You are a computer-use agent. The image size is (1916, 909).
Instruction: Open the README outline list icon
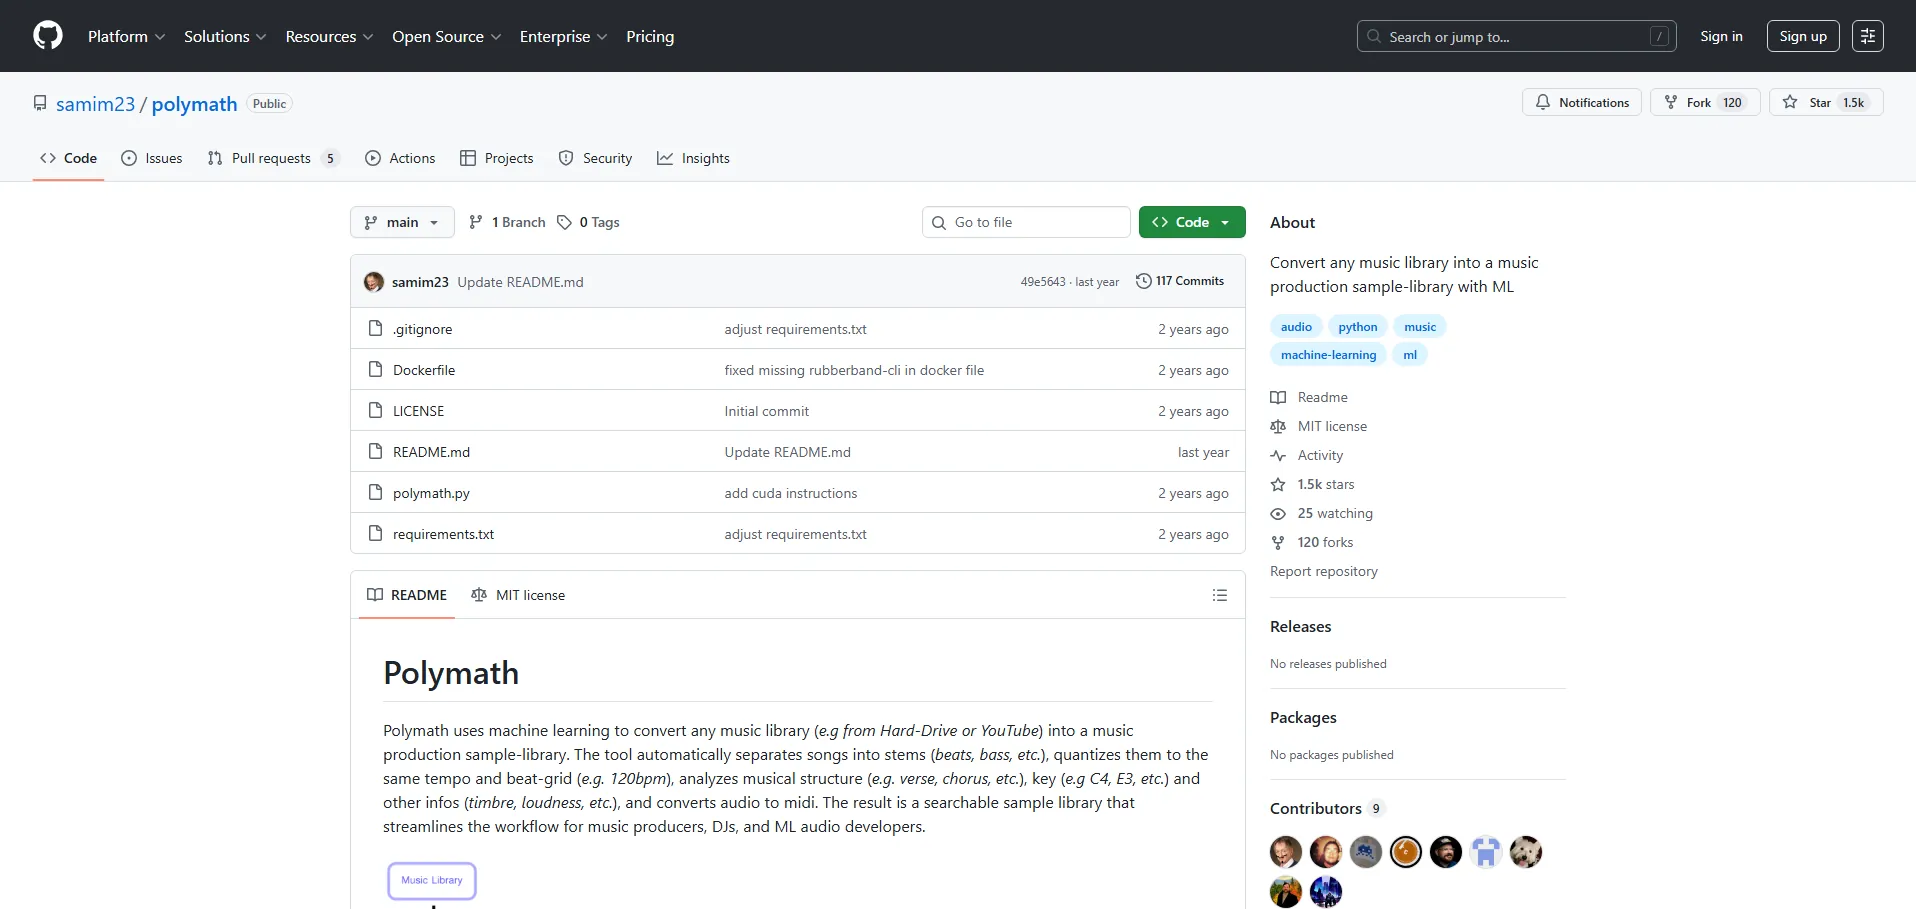click(1219, 595)
